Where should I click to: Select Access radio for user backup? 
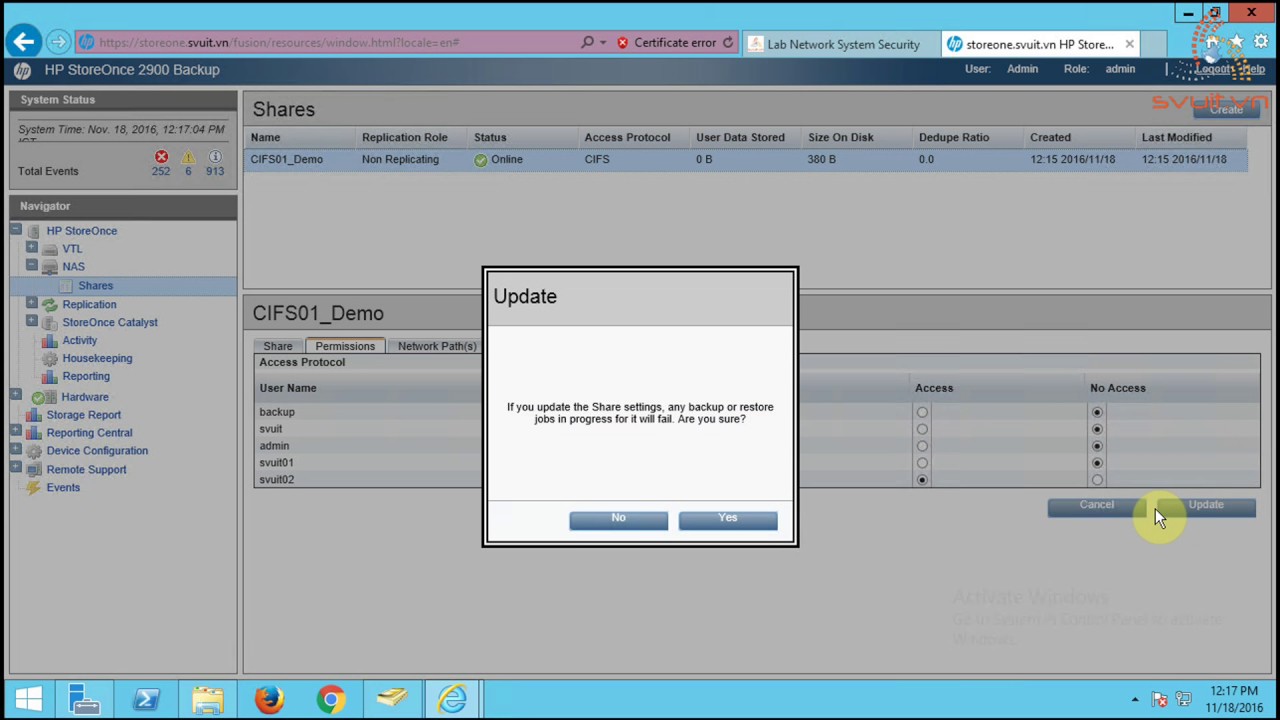click(x=922, y=412)
